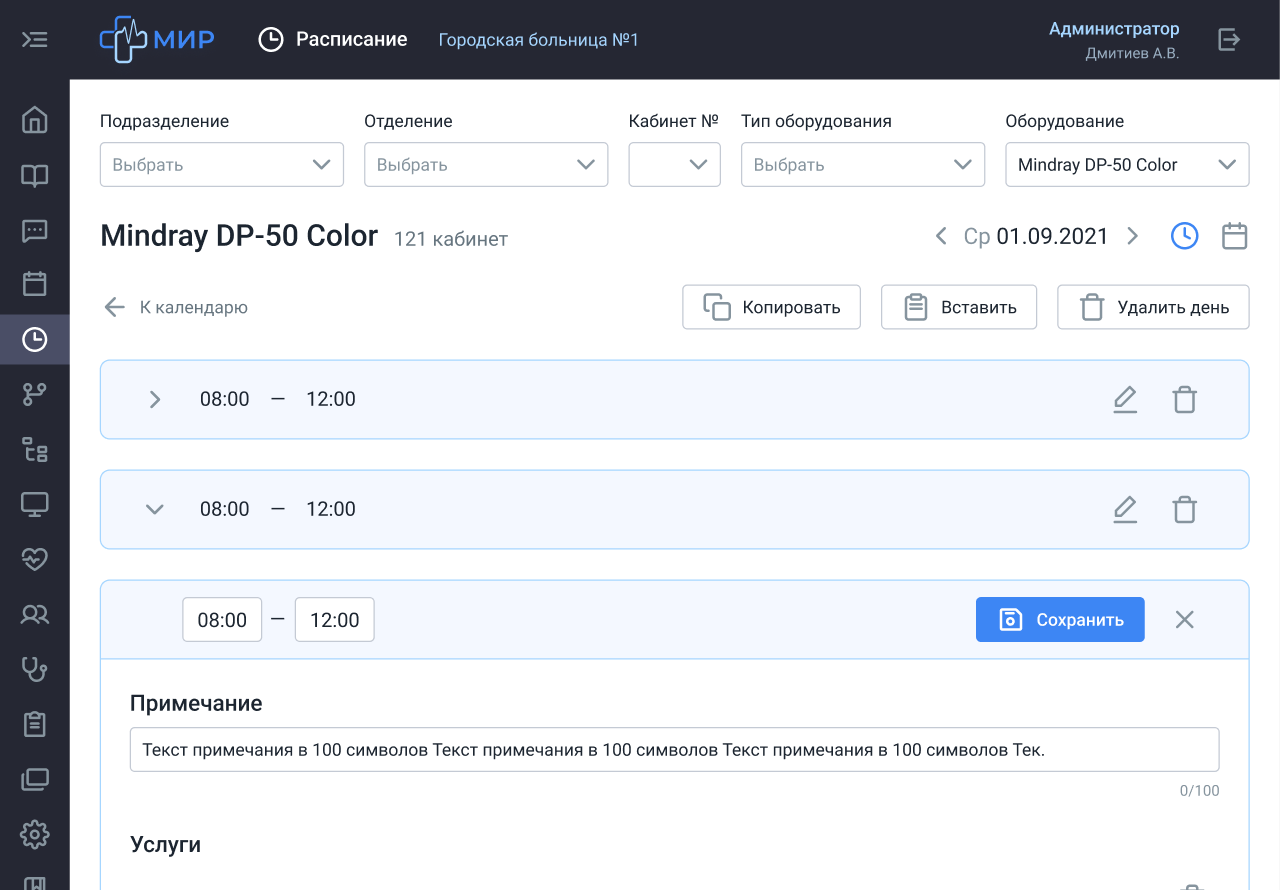Edit the first 08:00–12:00 time slot
Viewport: 1280px width, 890px height.
pos(1125,400)
